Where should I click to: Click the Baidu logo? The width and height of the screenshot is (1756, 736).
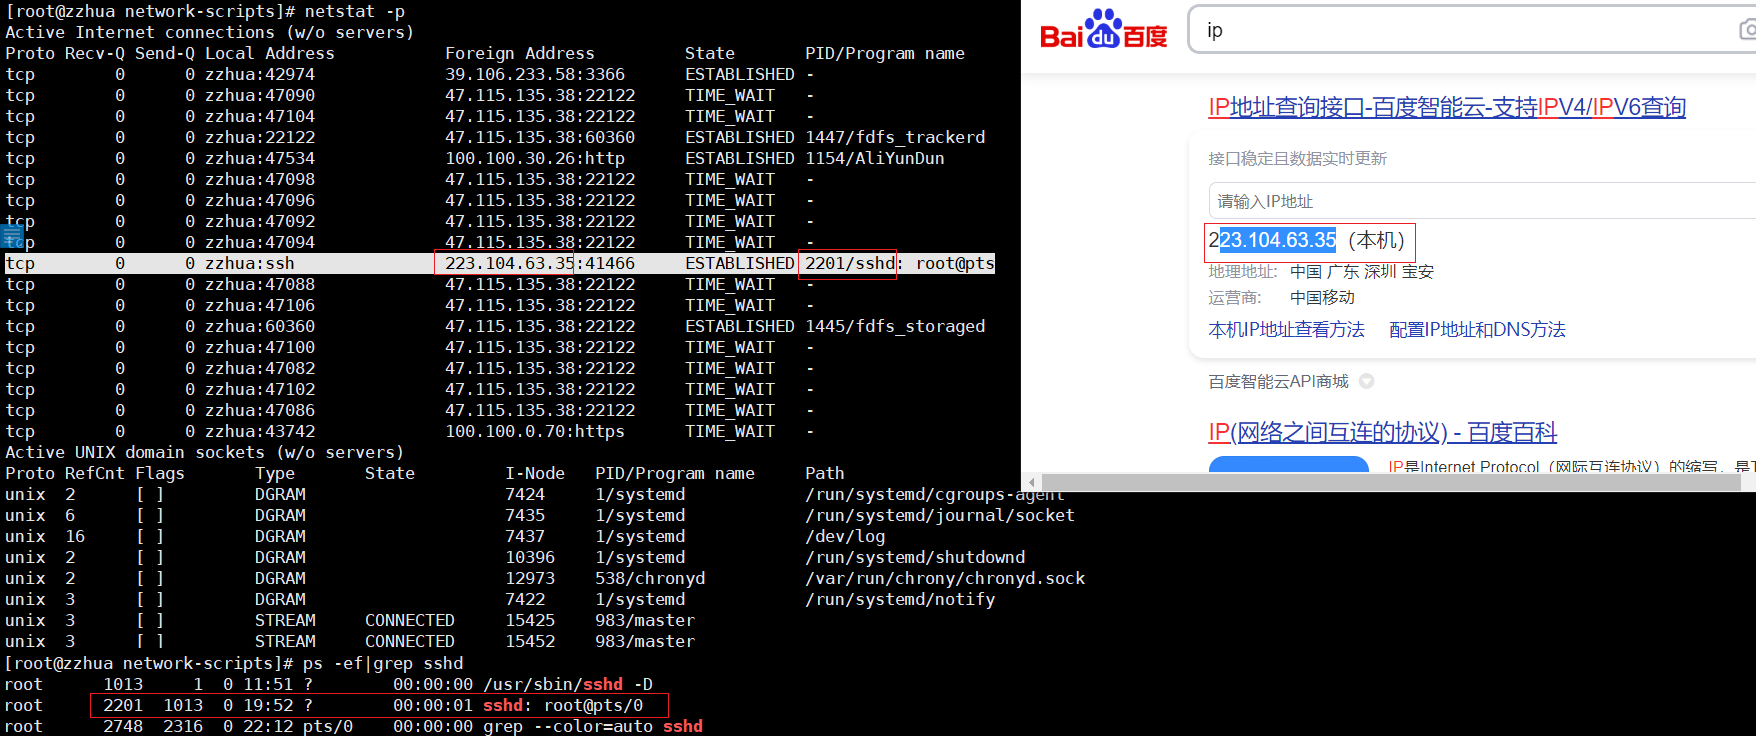(1103, 30)
